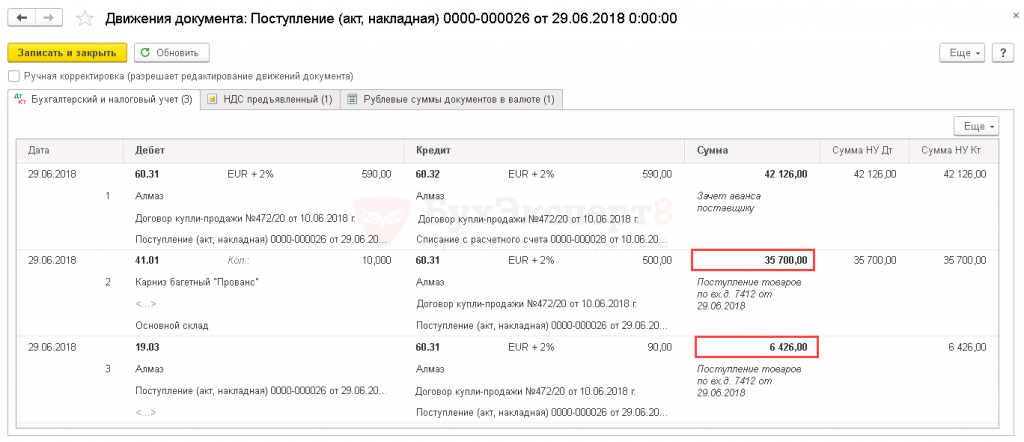Switch to Бухгалтерский и налоговый учет tab
The height and width of the screenshot is (442, 1024).
103,100
